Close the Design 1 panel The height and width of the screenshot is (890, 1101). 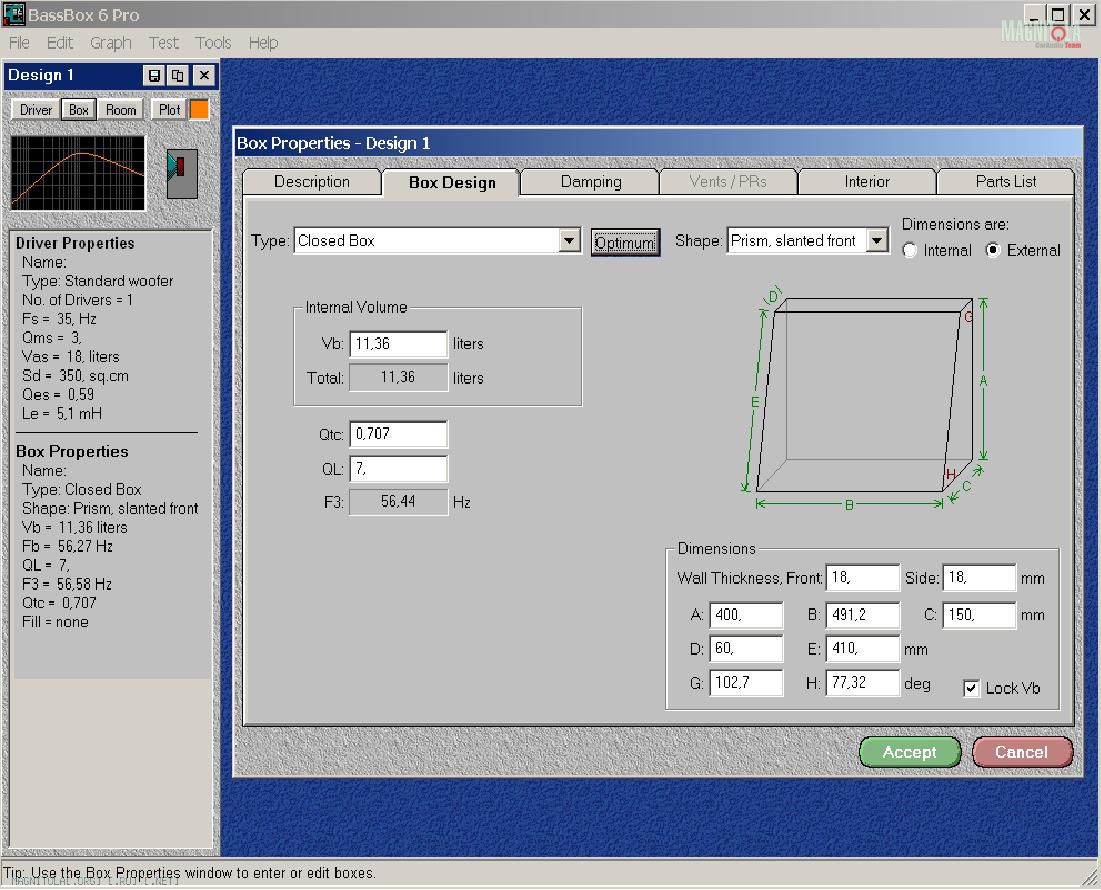pyautogui.click(x=204, y=75)
